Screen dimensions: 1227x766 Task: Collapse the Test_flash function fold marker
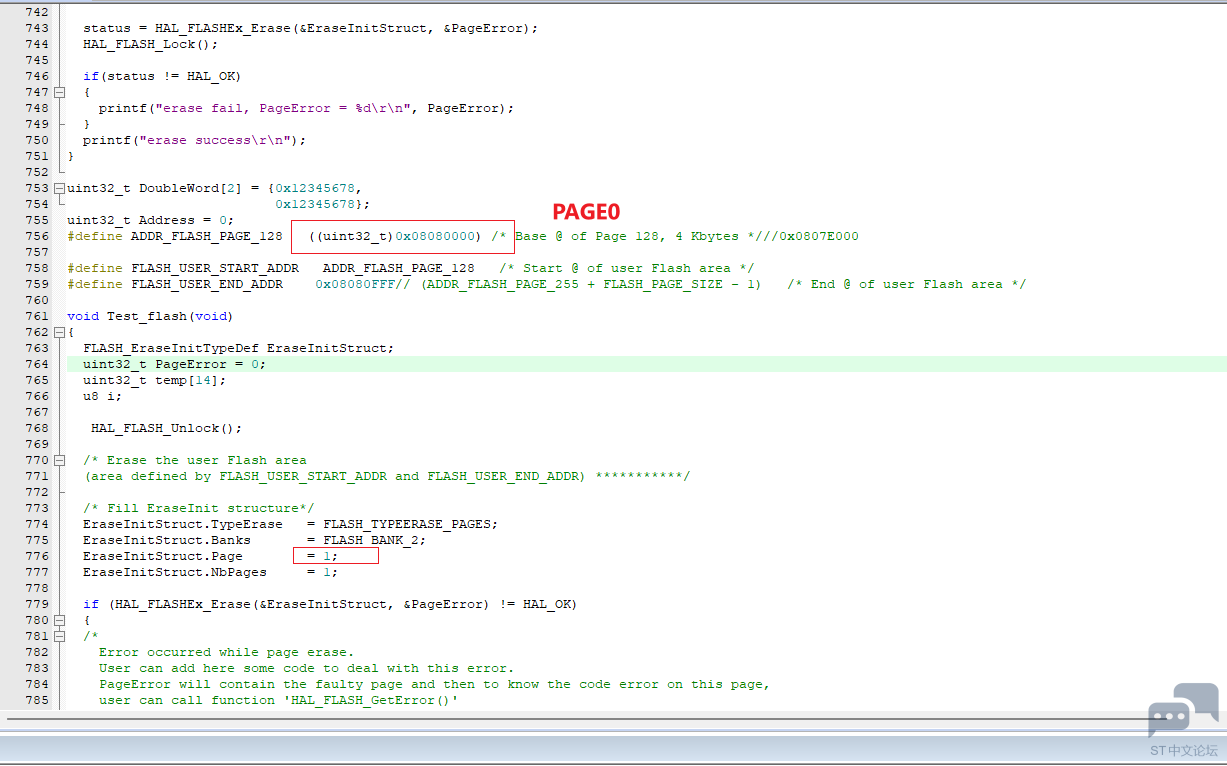[x=60, y=331]
